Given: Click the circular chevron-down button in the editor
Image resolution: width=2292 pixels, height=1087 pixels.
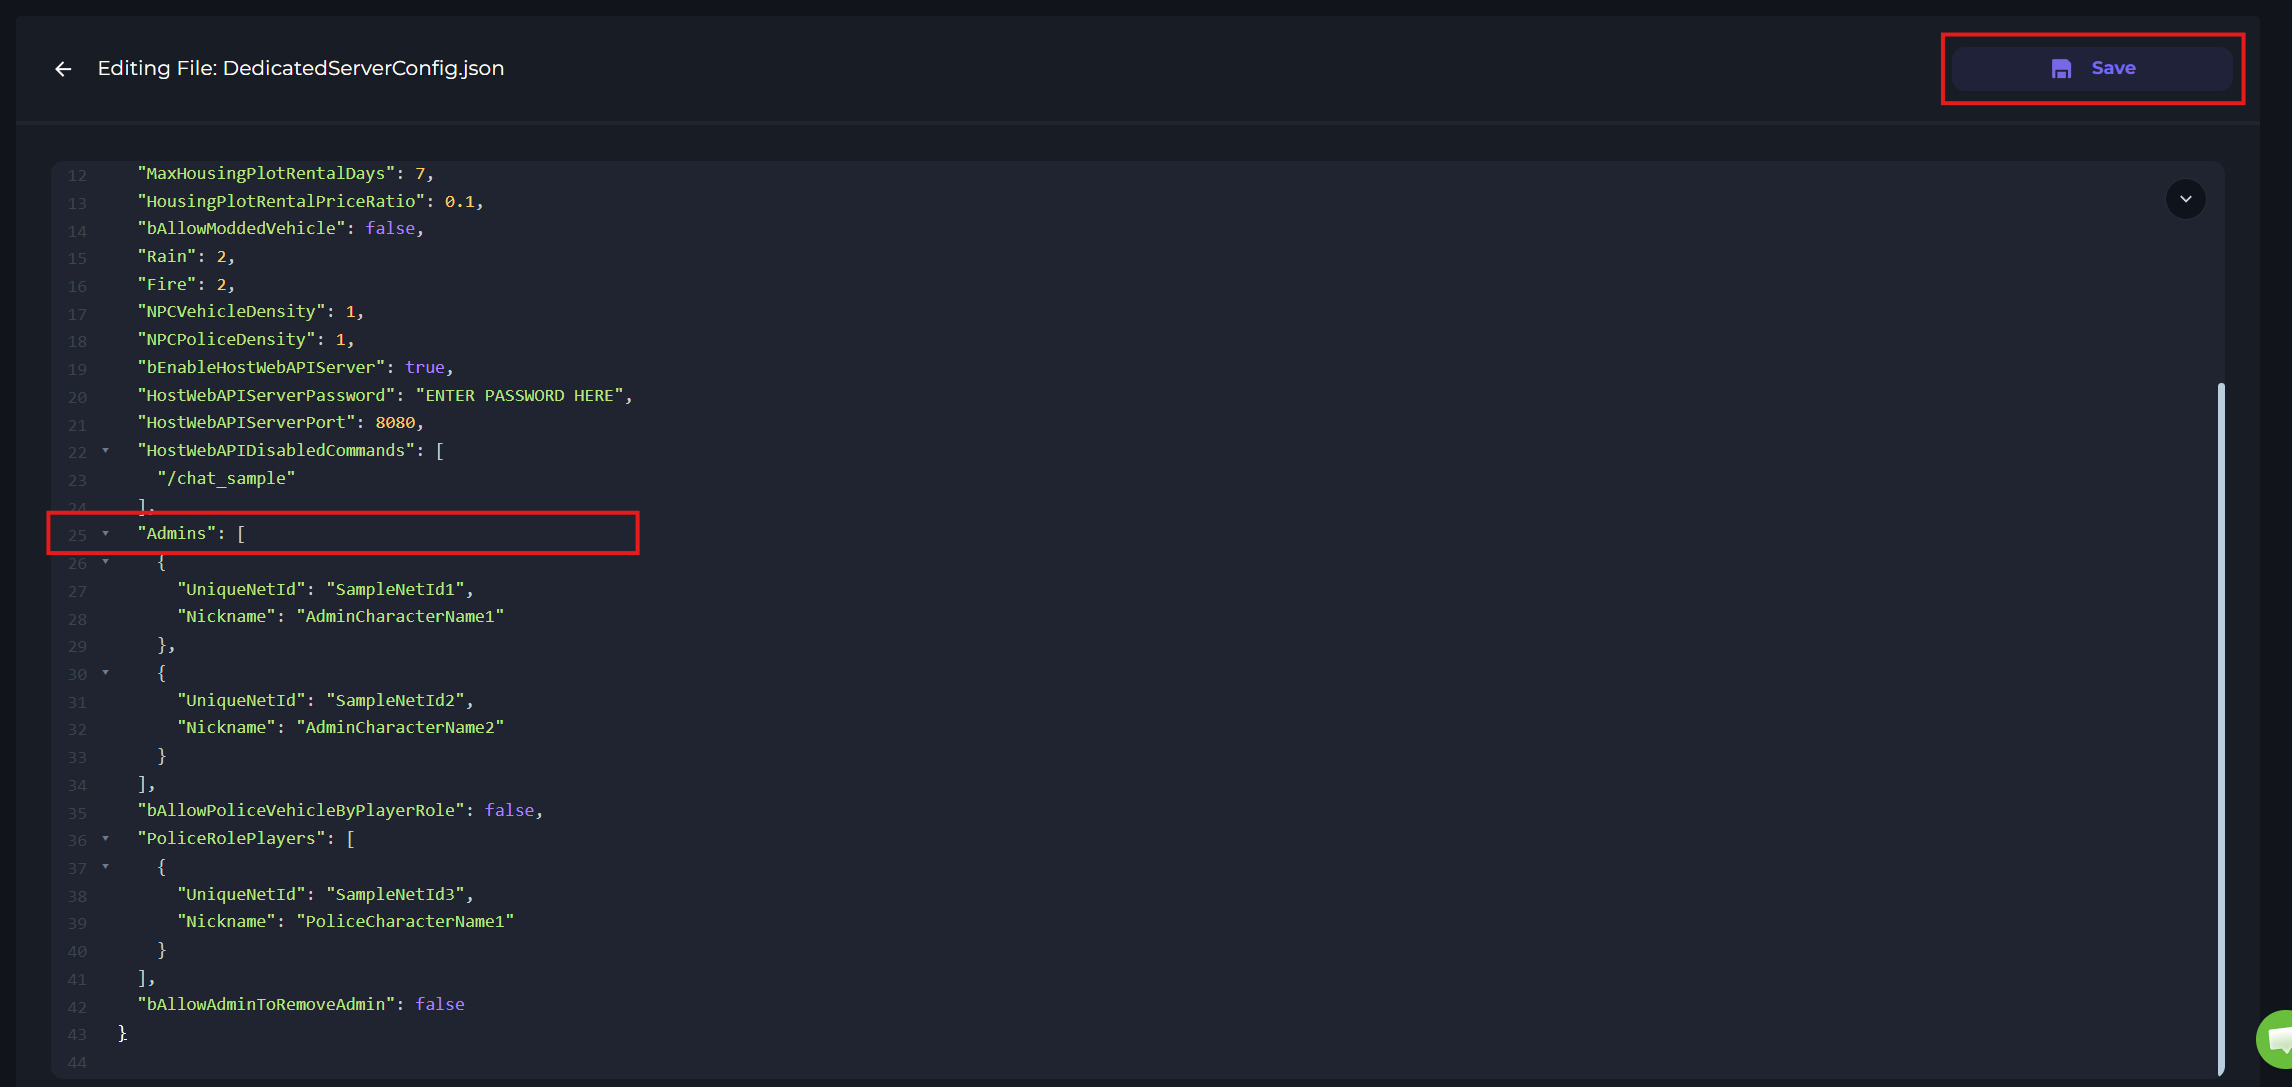Looking at the screenshot, I should tap(2185, 199).
